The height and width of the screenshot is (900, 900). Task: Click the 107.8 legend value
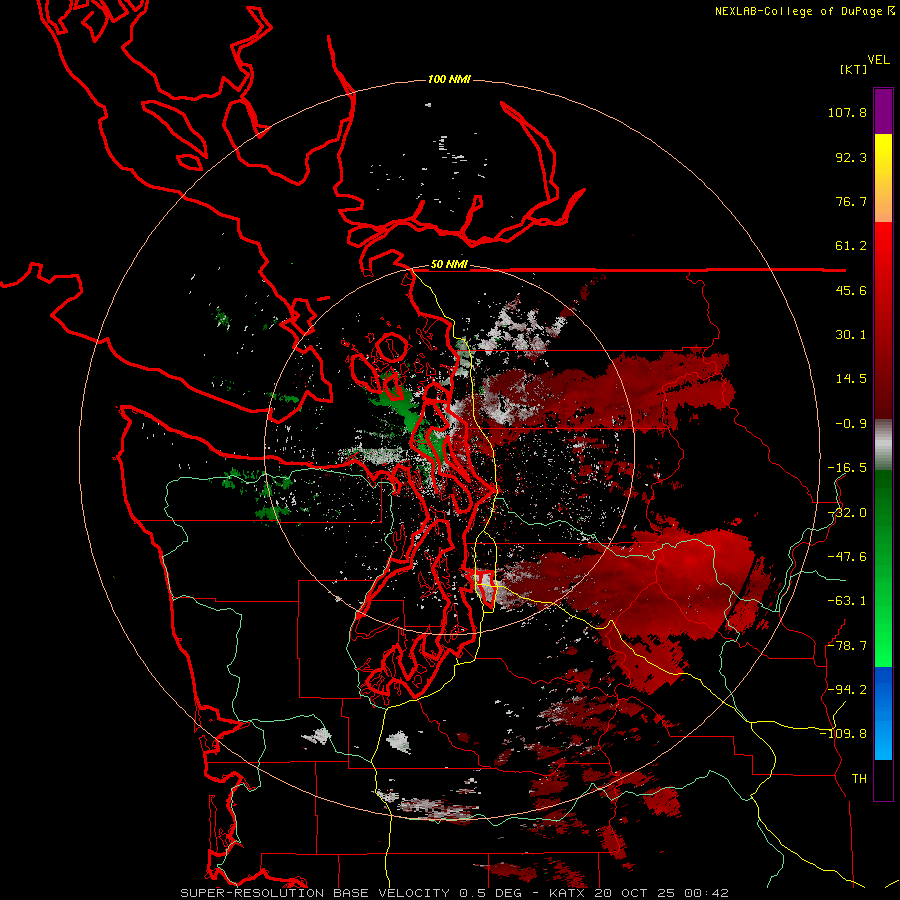[x=847, y=112]
